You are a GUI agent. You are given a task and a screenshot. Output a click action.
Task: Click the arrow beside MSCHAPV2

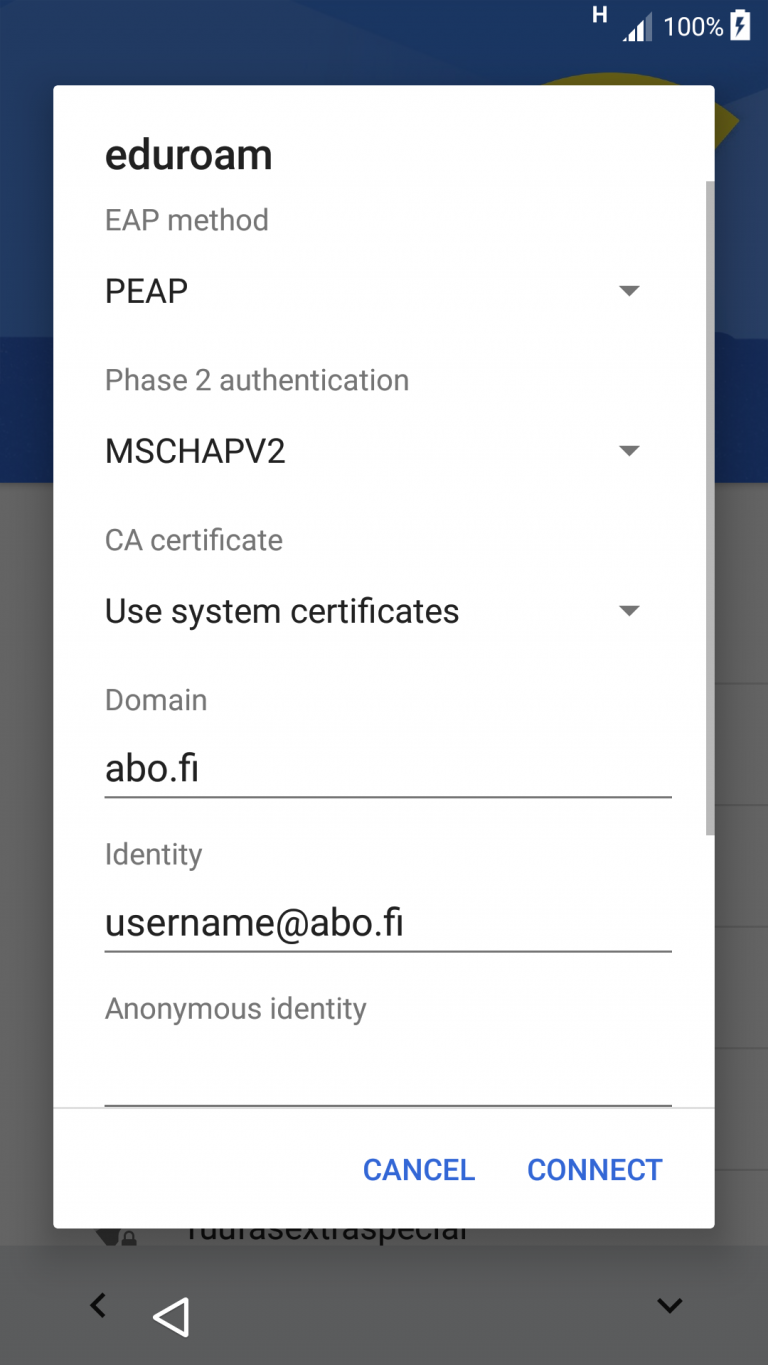629,451
